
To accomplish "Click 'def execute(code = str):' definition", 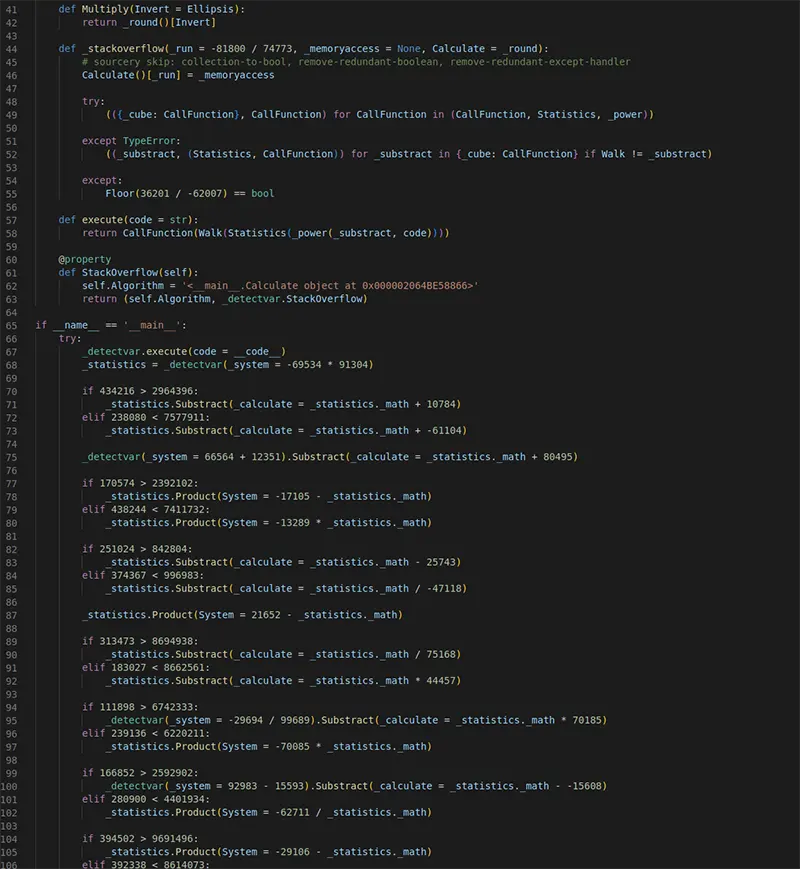I will click(x=128, y=220).
